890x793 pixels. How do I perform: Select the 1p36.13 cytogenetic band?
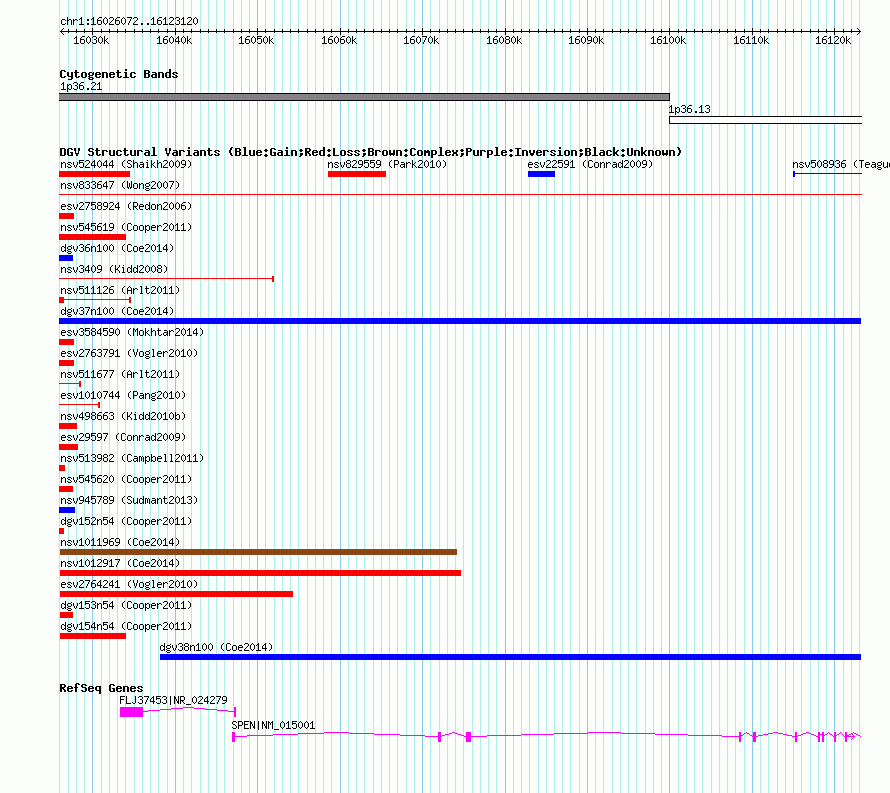[x=765, y=120]
